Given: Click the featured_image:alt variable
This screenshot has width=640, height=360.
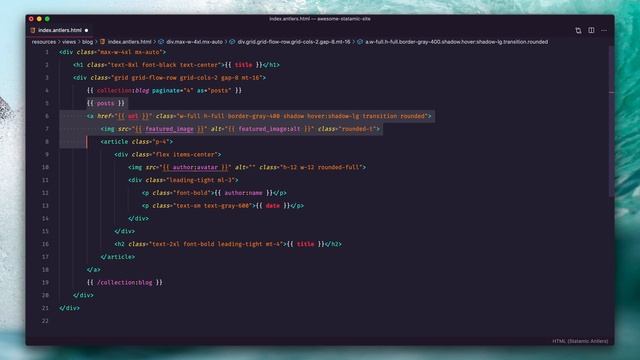Looking at the screenshot, I should coord(269,129).
